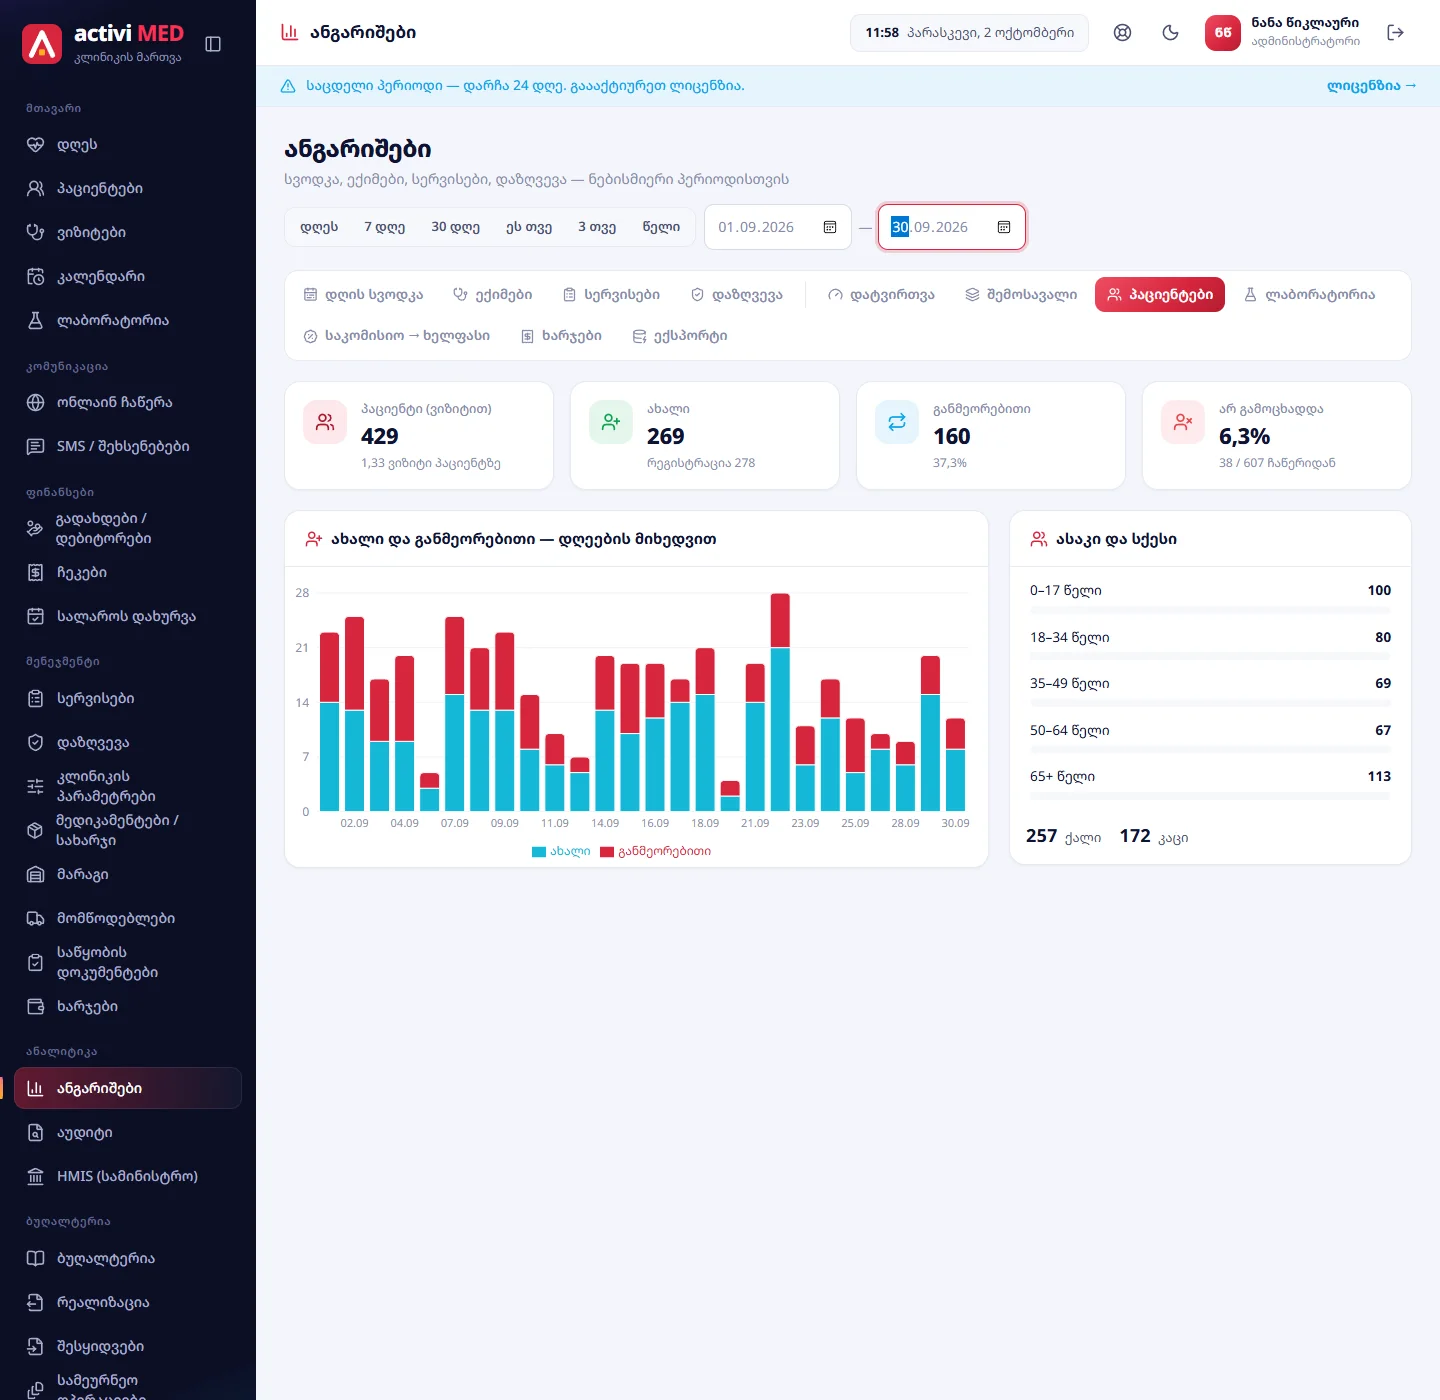1440x1400 pixels.
Task: Select the 7 დღე period preset
Action: 385,227
